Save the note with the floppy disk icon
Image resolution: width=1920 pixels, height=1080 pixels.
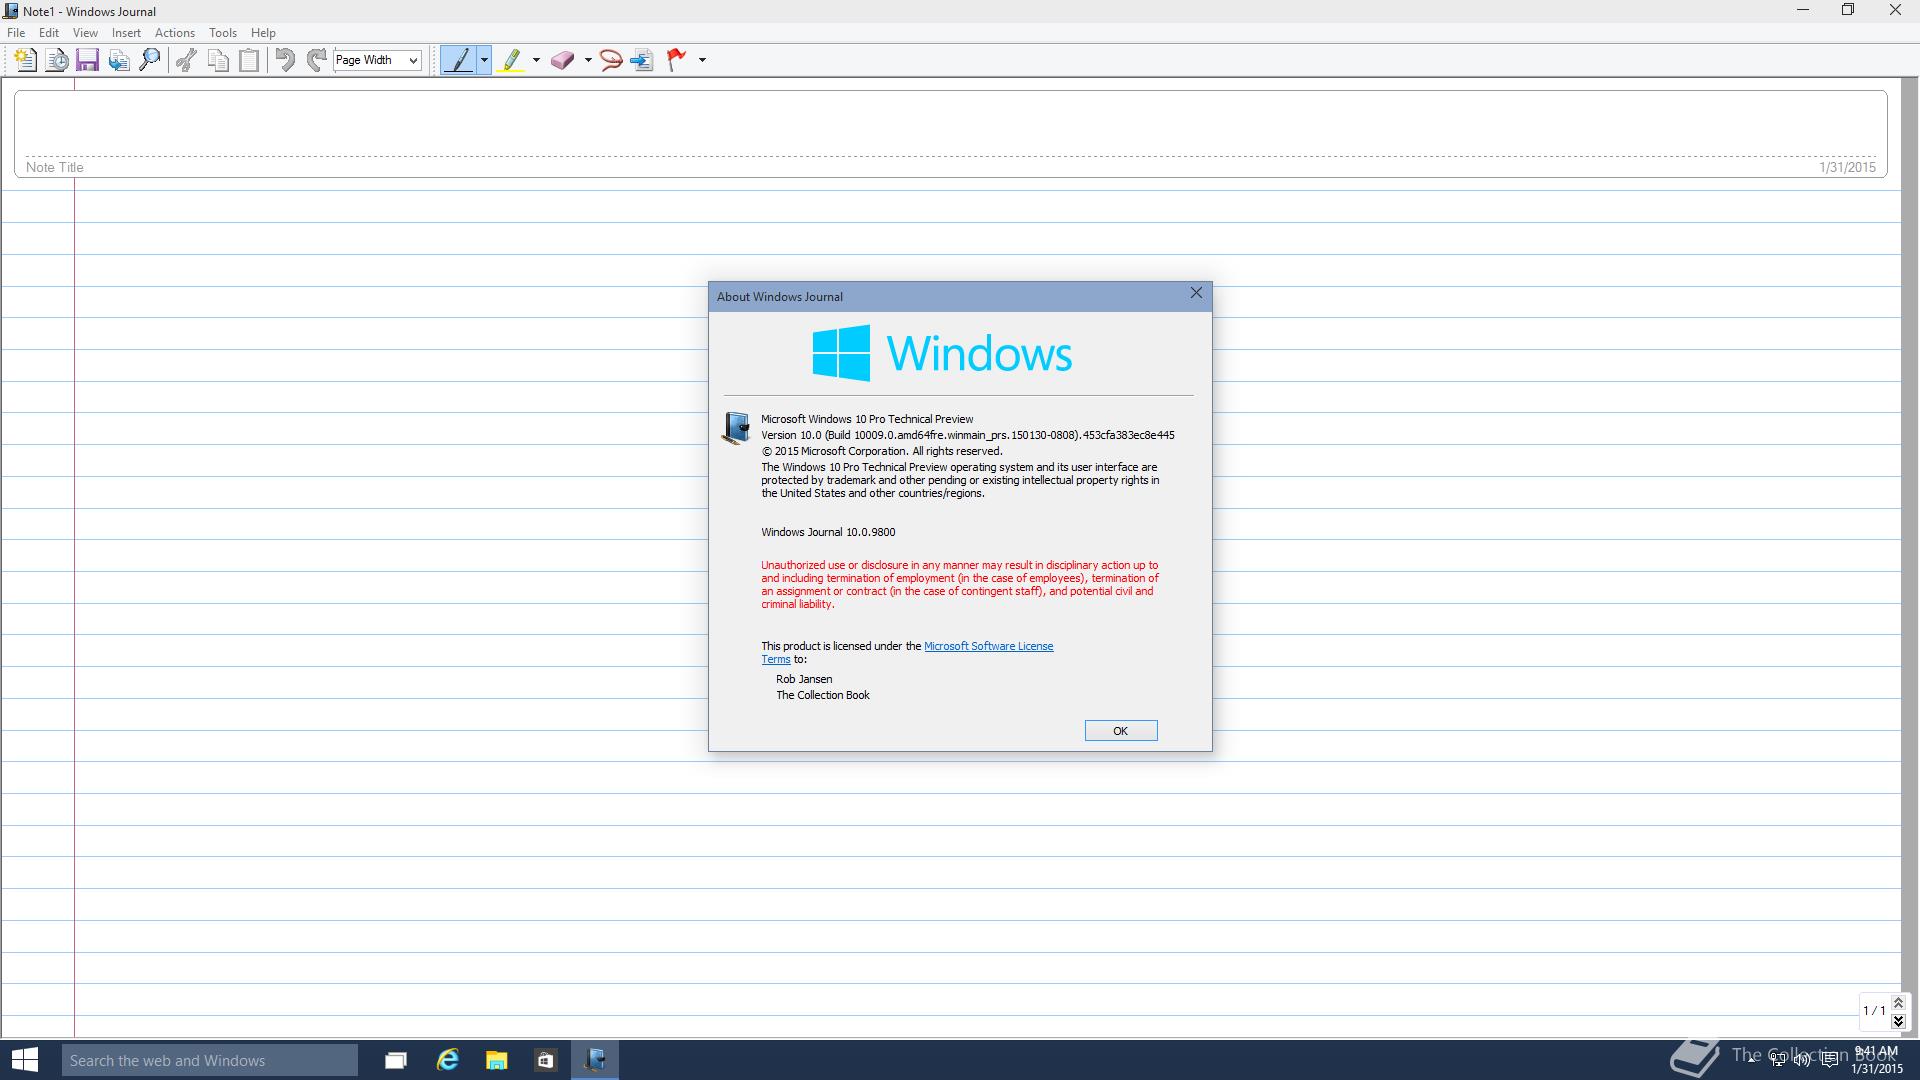pyautogui.click(x=87, y=60)
